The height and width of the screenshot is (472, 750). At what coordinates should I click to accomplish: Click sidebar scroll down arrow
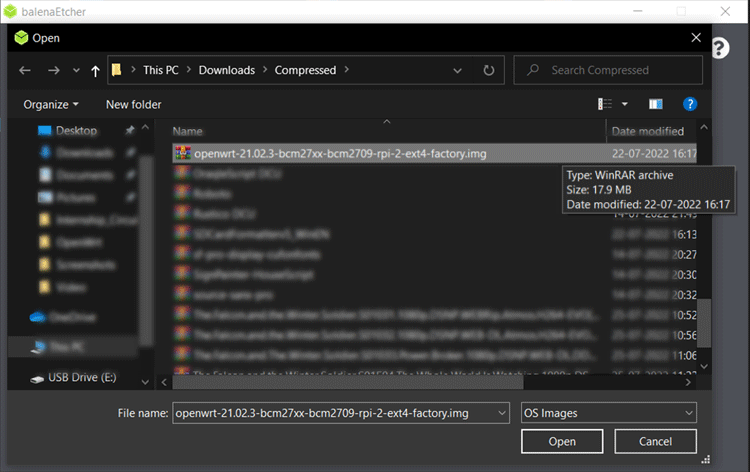145,382
